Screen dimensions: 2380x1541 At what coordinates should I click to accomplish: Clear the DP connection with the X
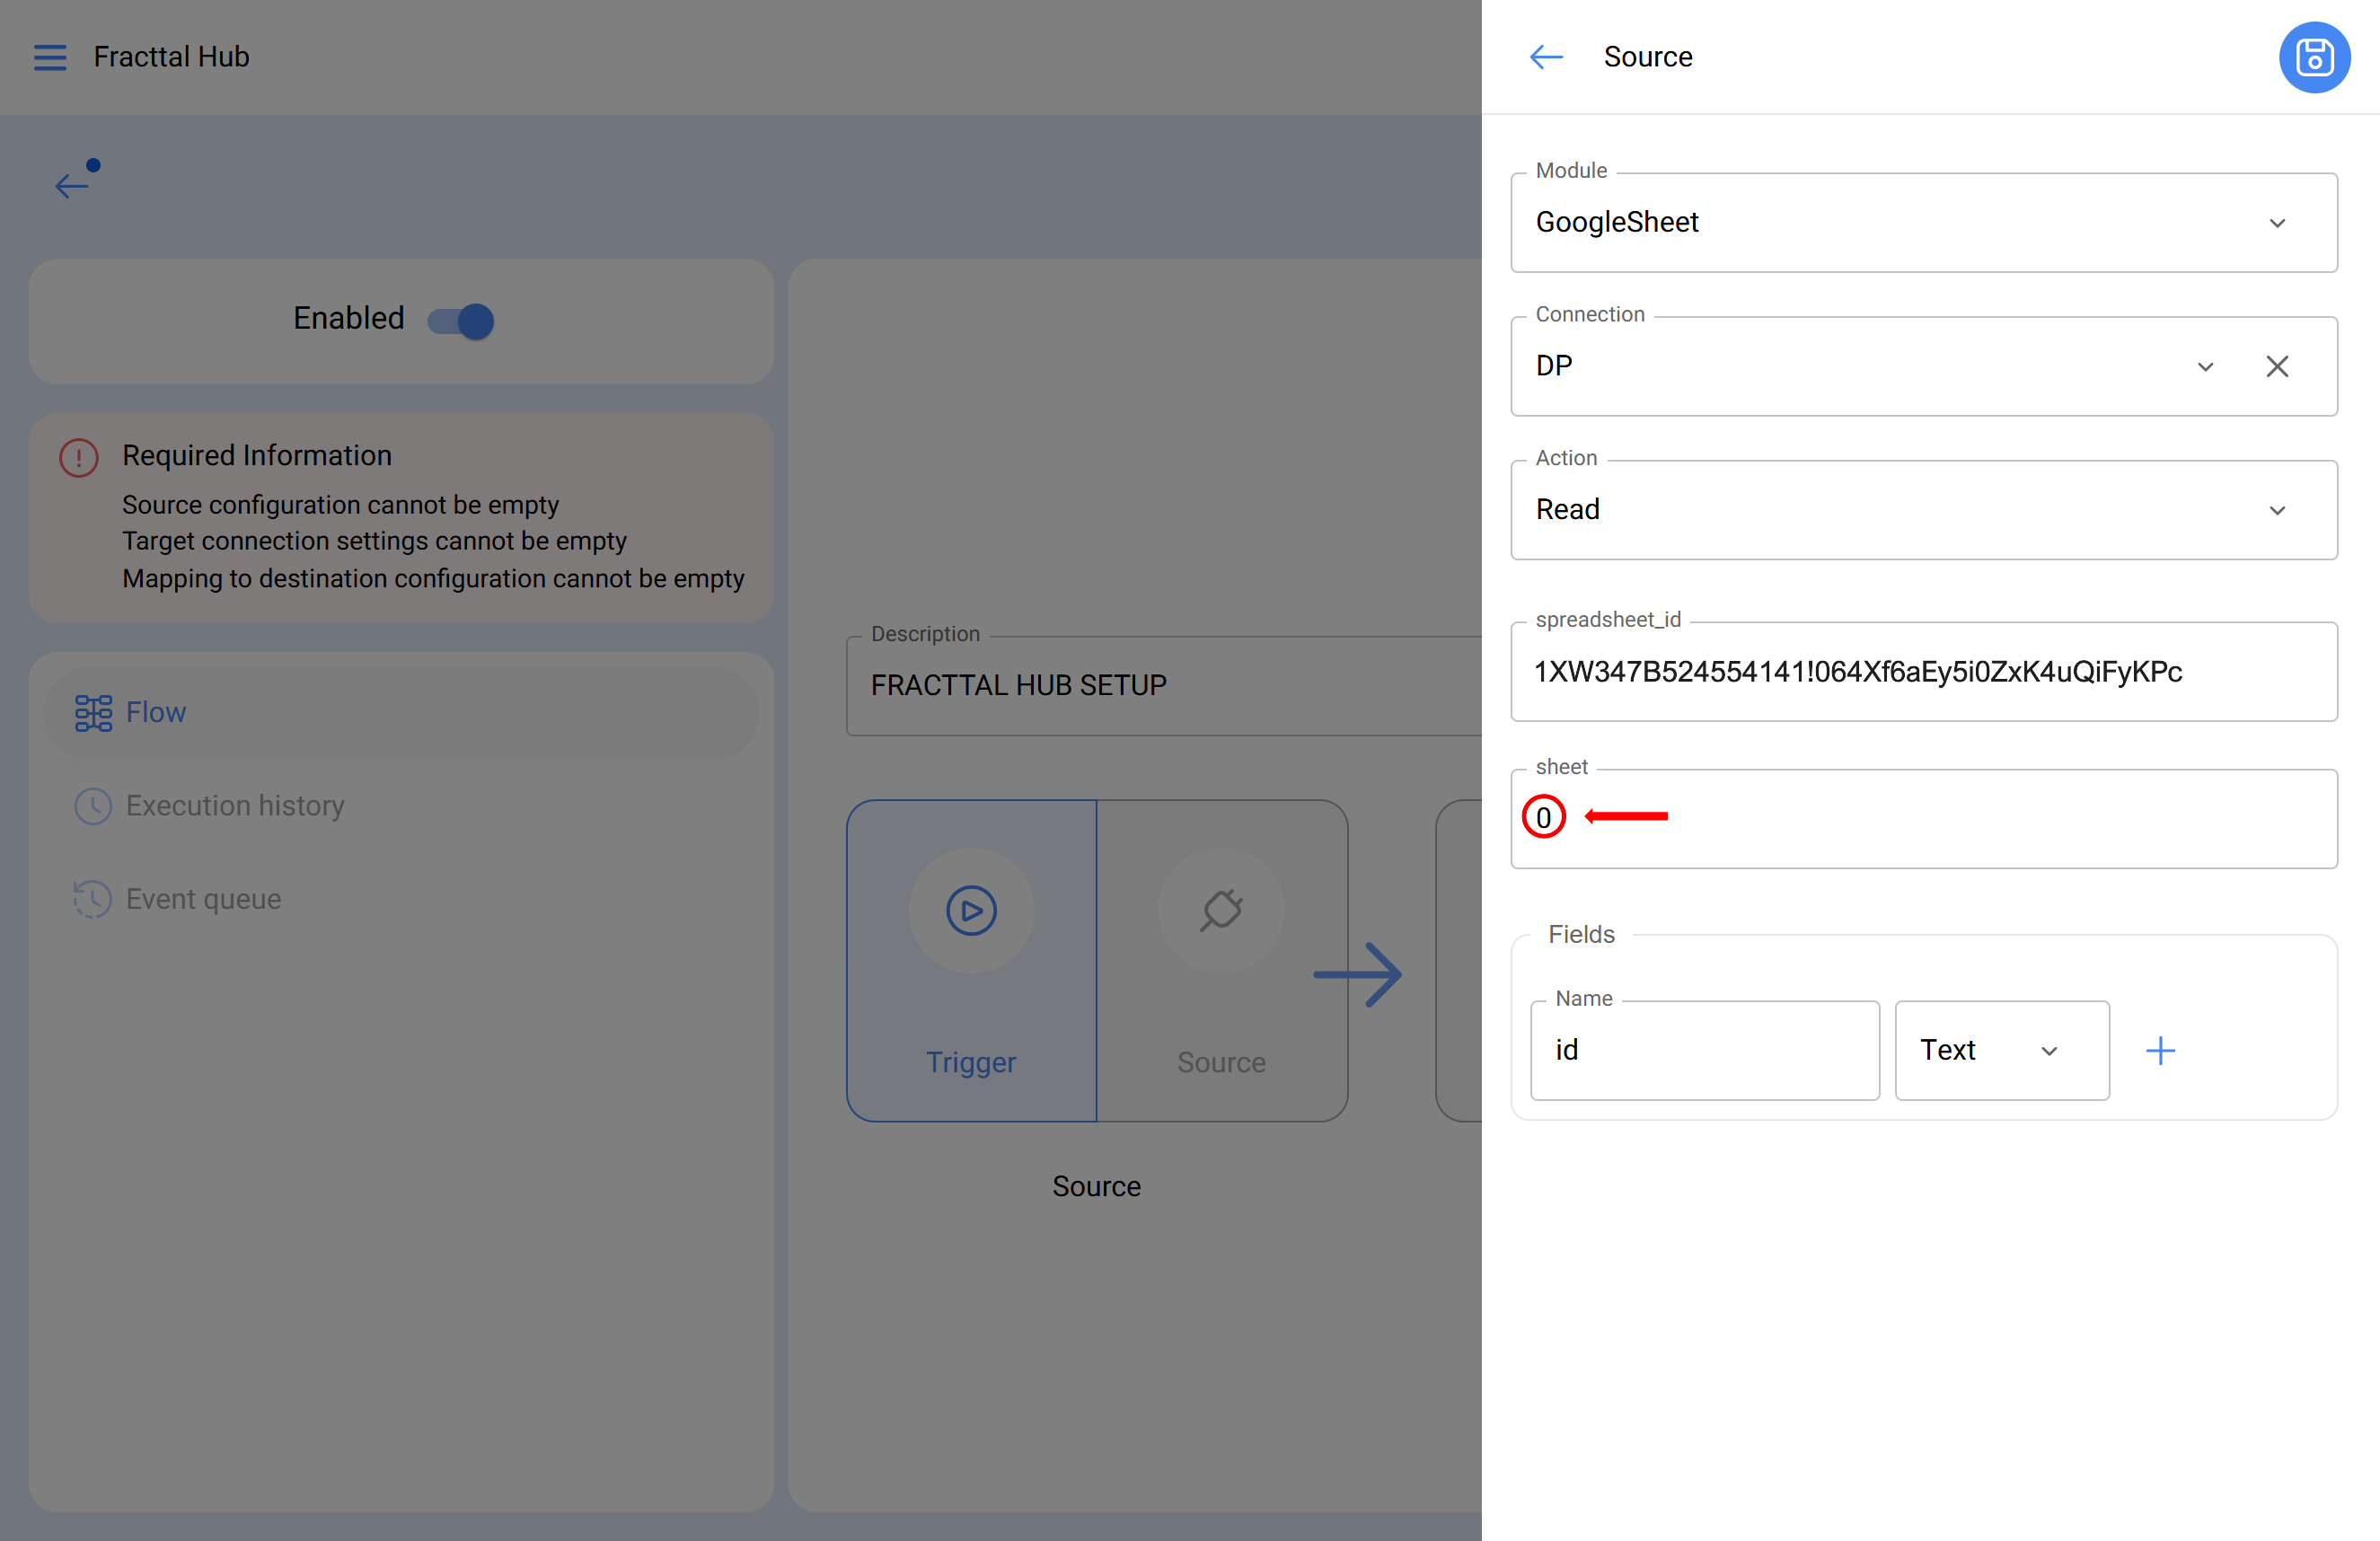point(2278,366)
